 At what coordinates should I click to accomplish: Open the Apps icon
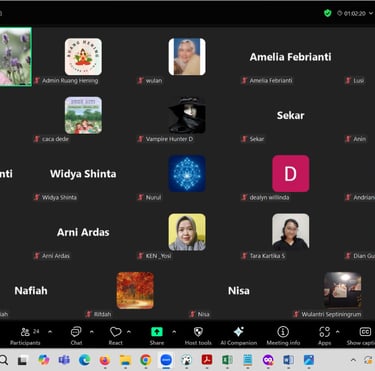[324, 336]
